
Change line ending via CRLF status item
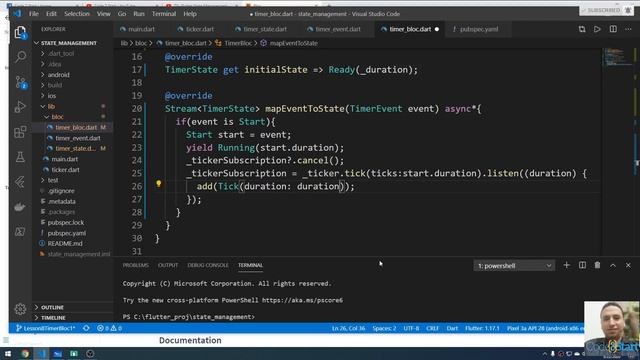(432, 328)
